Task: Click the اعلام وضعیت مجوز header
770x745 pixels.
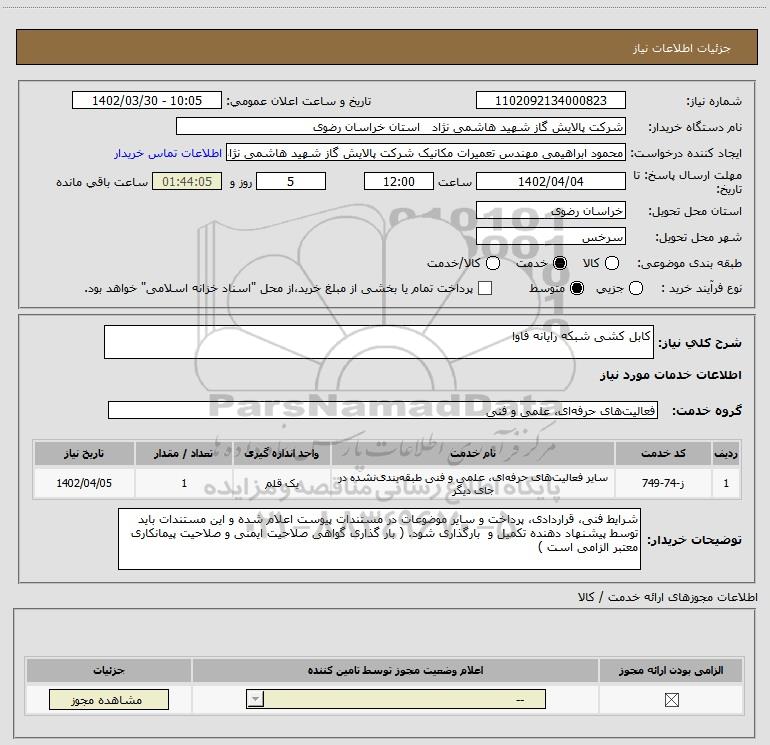Action: [395, 670]
